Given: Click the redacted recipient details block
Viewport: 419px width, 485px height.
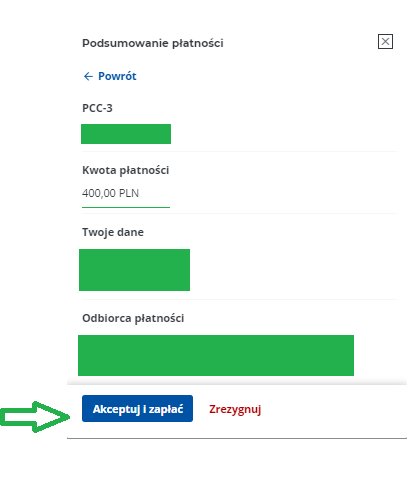Looking at the screenshot, I should [216, 355].
